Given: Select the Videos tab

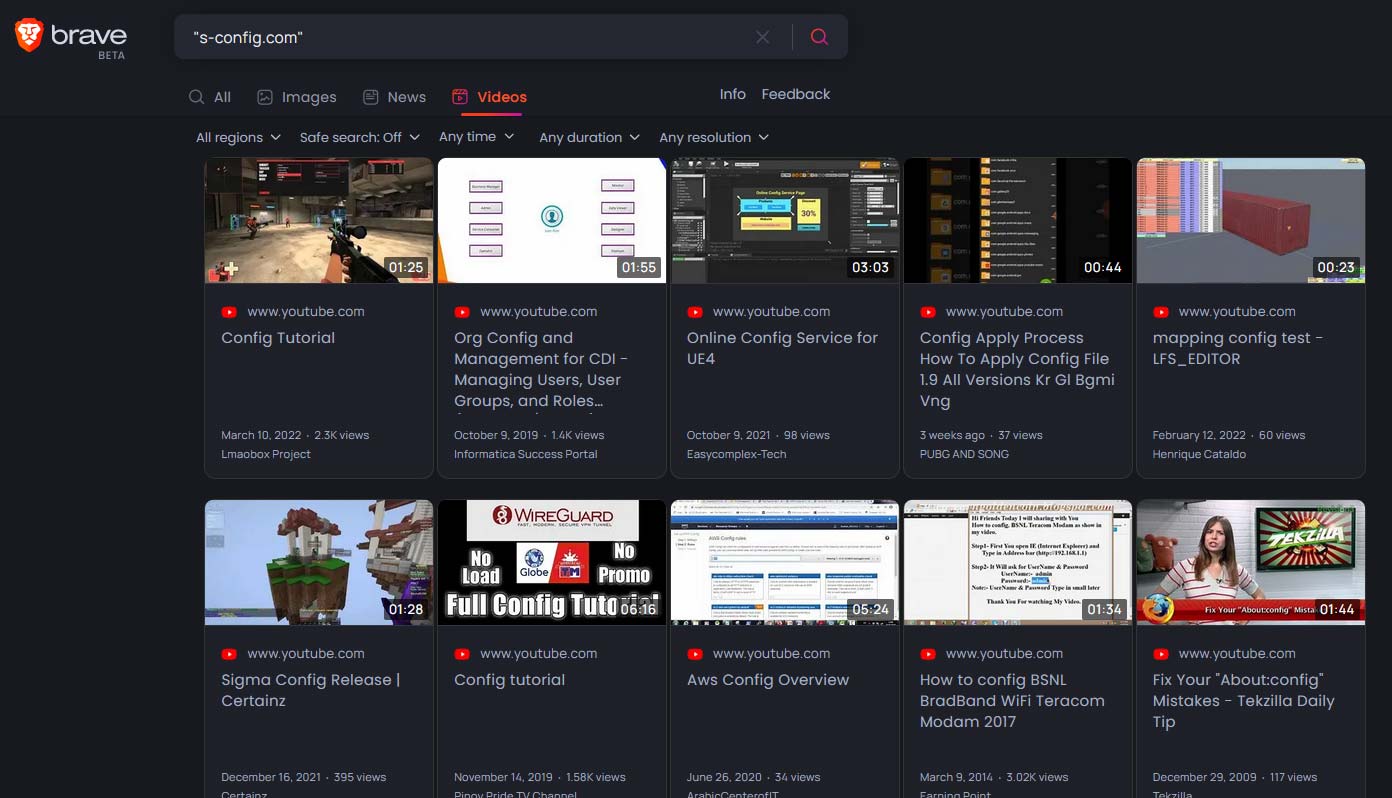Looking at the screenshot, I should point(490,97).
